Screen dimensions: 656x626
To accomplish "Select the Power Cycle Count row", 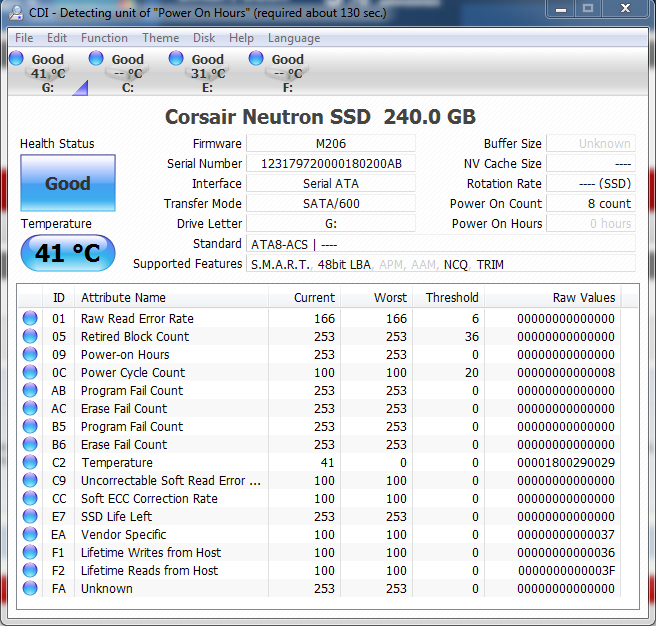I will 320,373.
